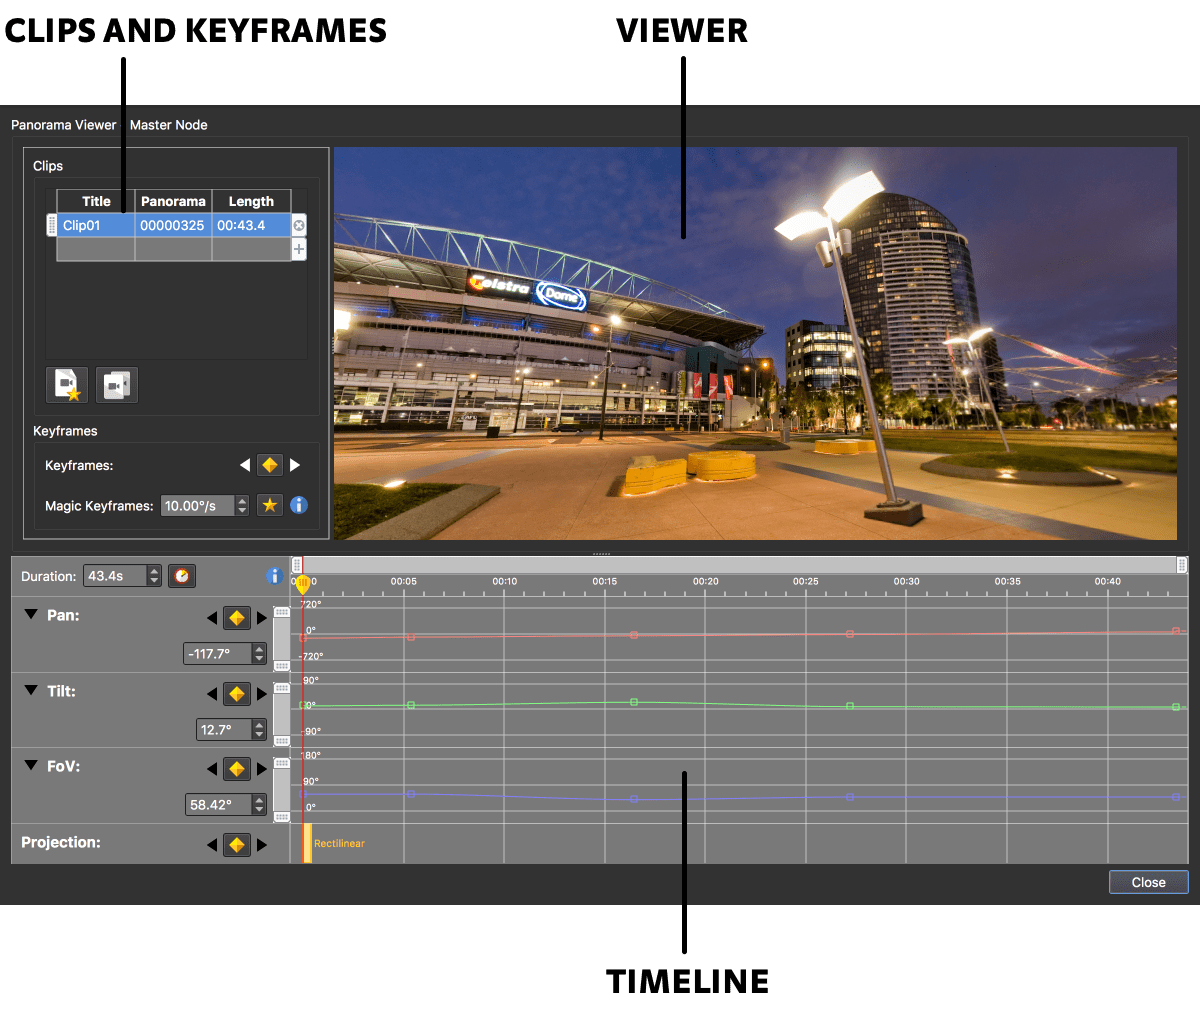The image size is (1200, 1009).
Task: Switch to the Master Node tab
Action: pos(168,125)
